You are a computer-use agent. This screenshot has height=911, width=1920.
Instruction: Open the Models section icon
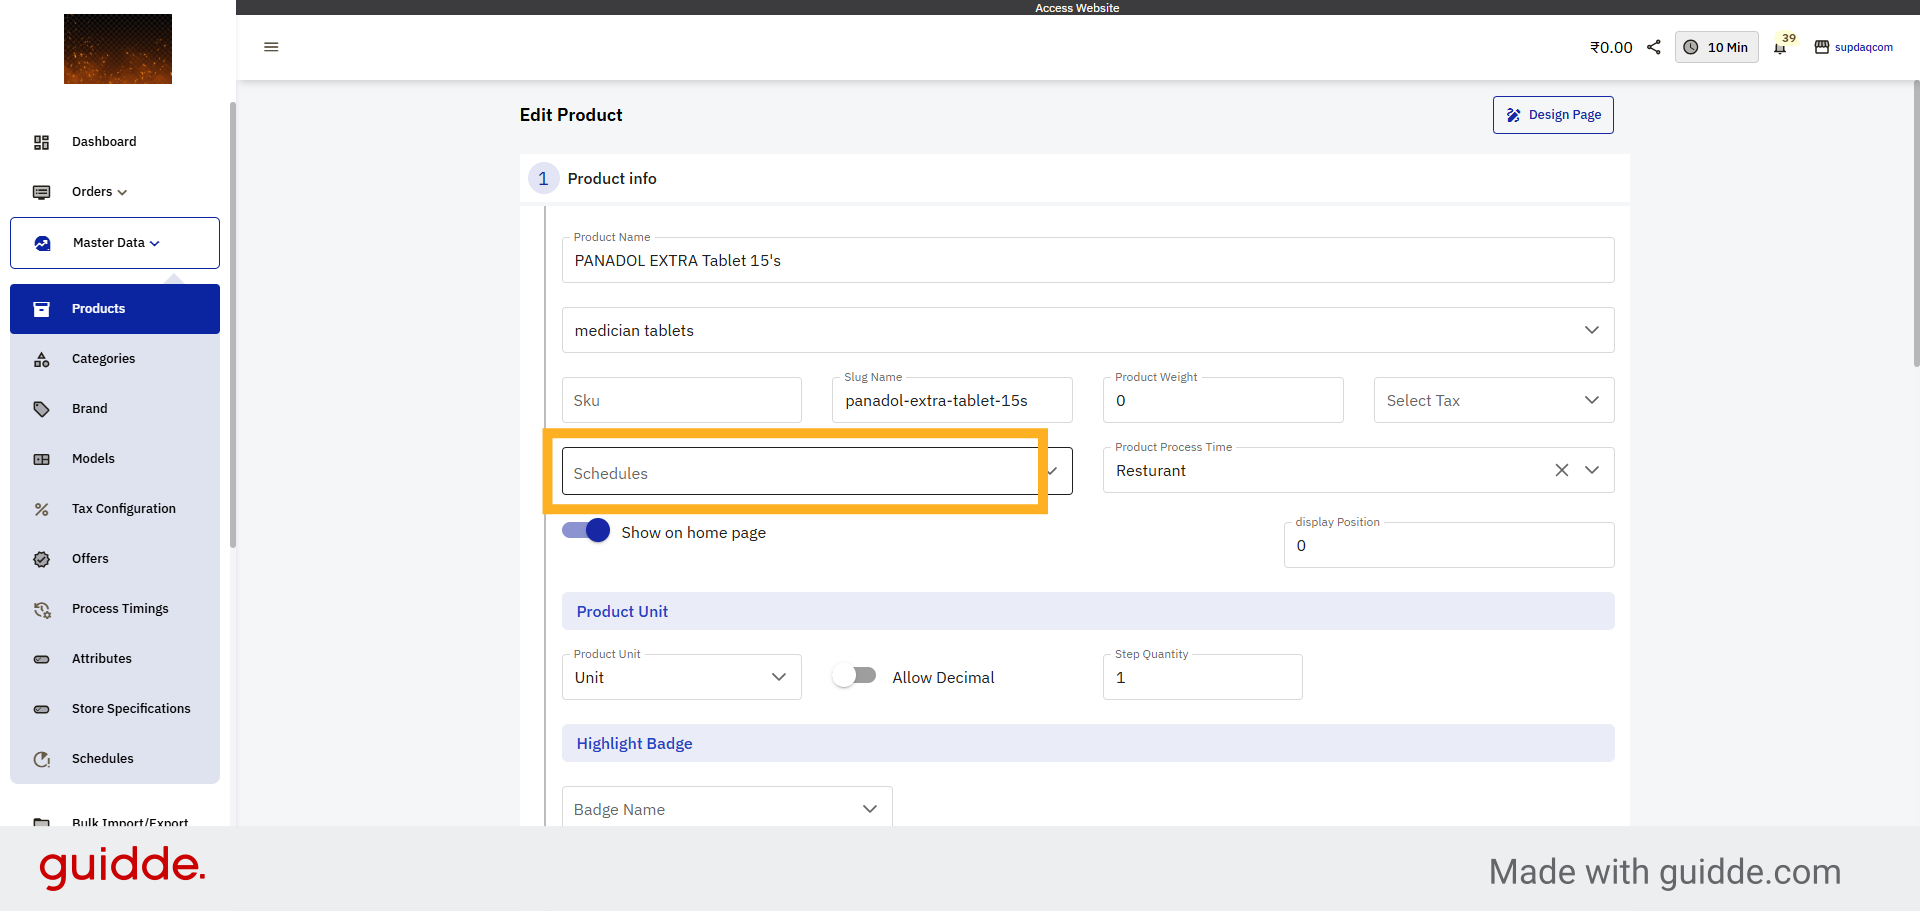pos(41,459)
